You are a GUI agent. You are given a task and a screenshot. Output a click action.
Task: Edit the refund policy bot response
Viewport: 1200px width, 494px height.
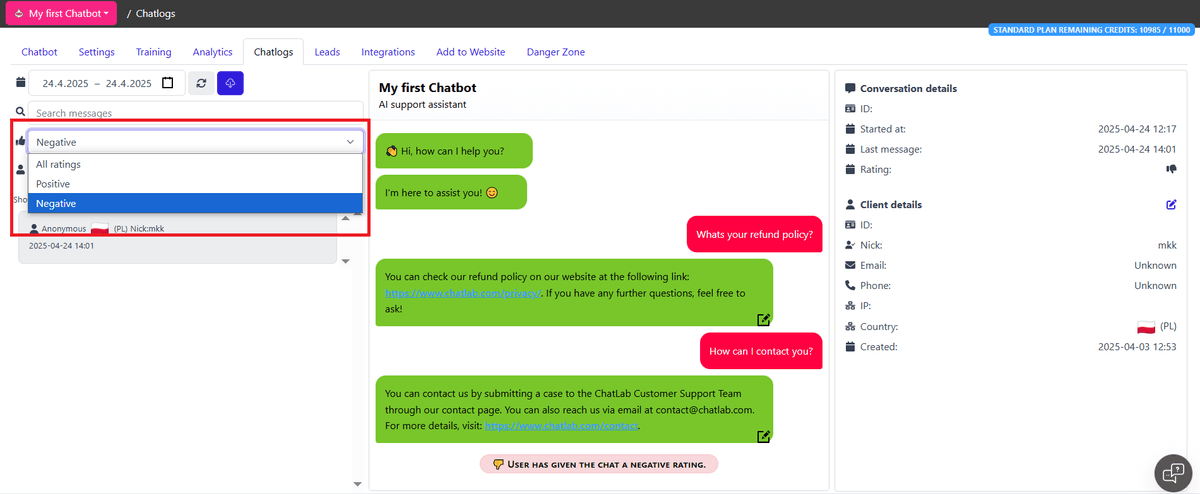(x=763, y=319)
